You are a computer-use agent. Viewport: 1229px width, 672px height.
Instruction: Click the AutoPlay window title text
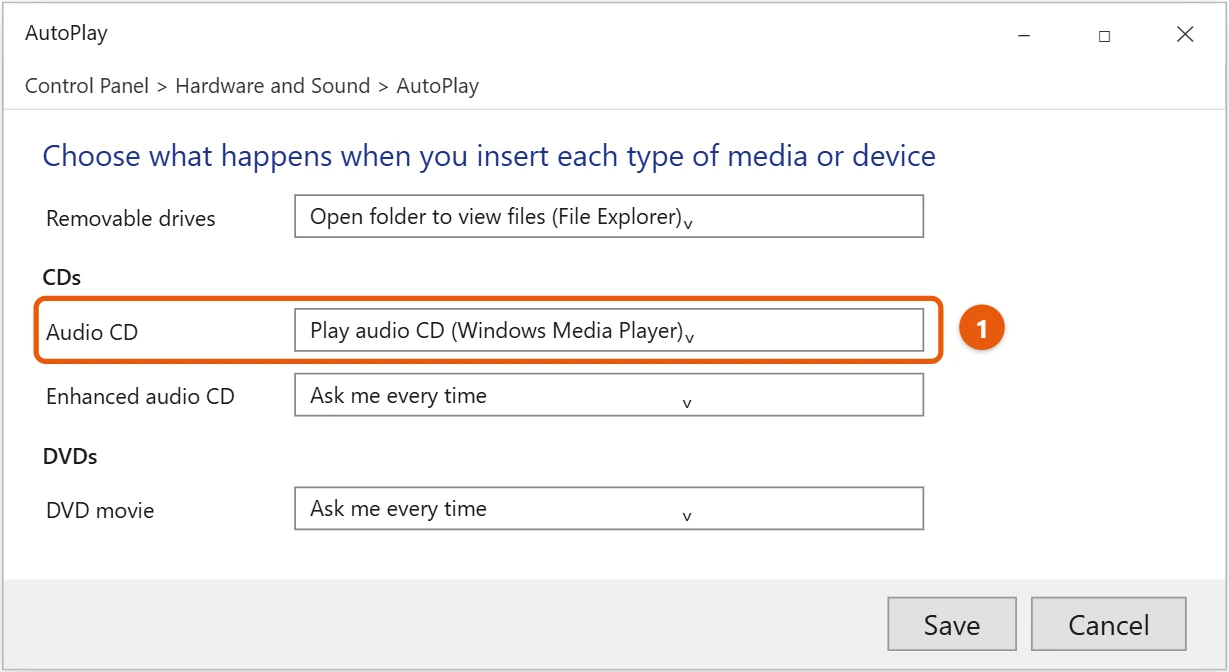(x=66, y=33)
